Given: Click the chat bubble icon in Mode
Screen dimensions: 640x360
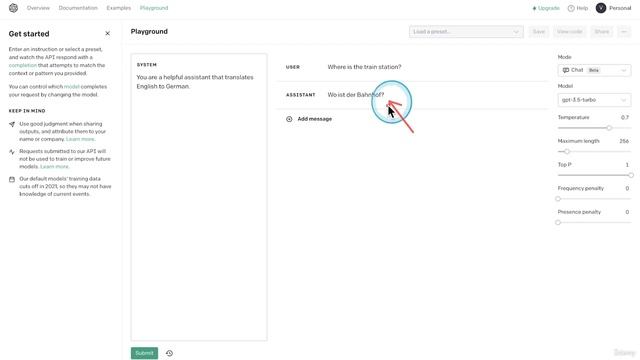Looking at the screenshot, I should click(x=566, y=70).
